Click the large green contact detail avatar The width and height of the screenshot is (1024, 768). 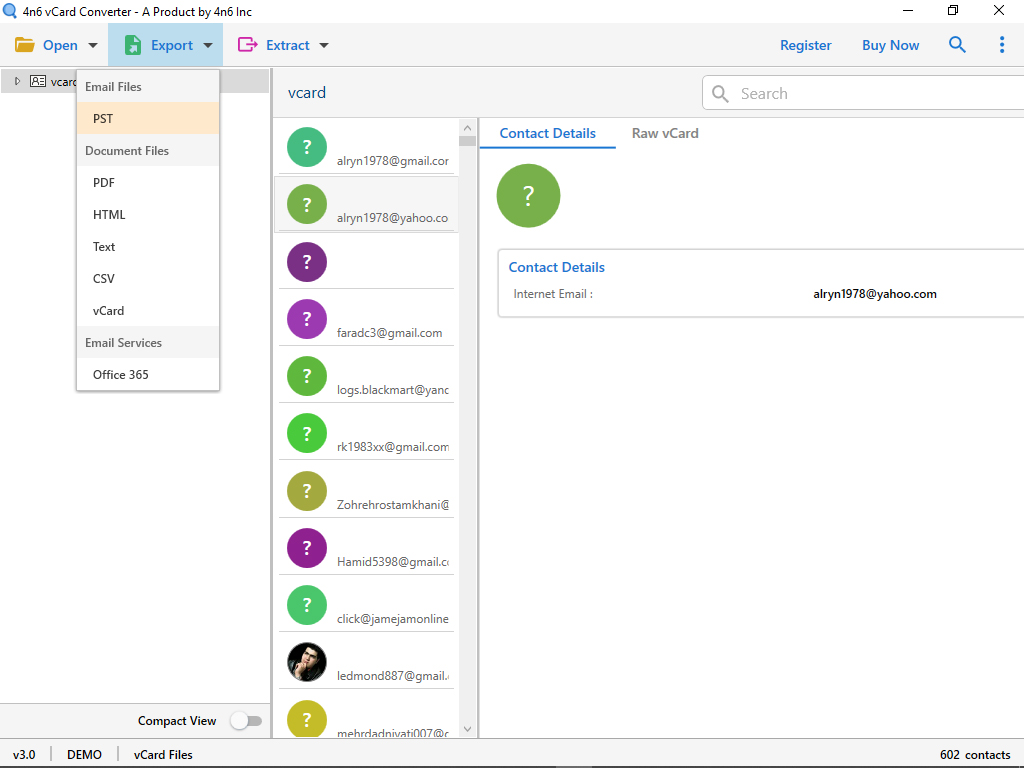point(528,195)
